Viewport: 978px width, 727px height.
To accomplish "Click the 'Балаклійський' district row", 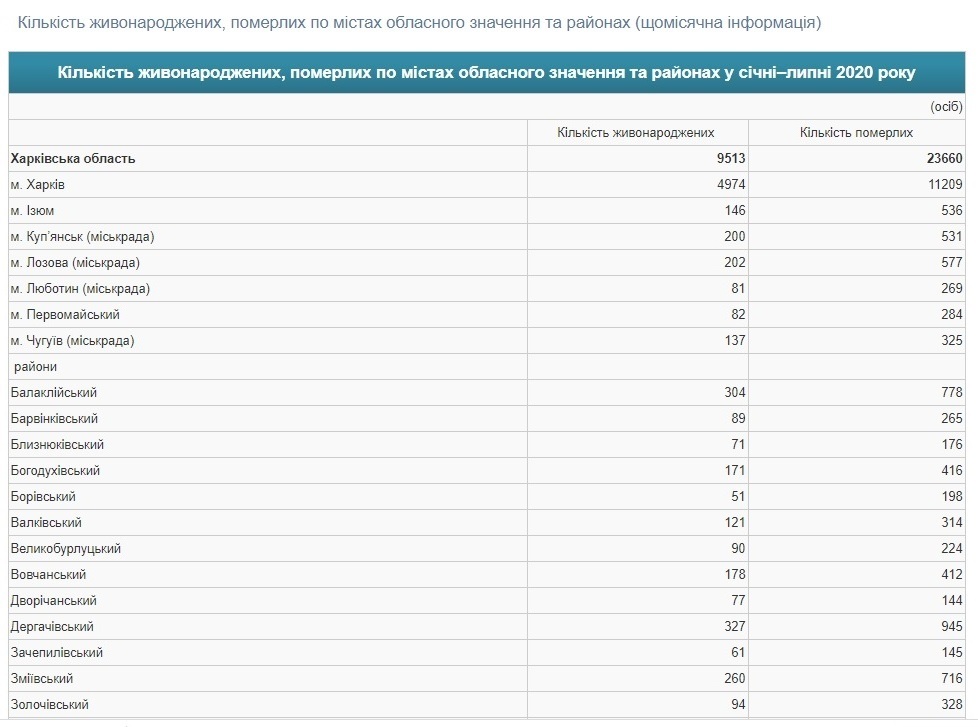I will 487,393.
